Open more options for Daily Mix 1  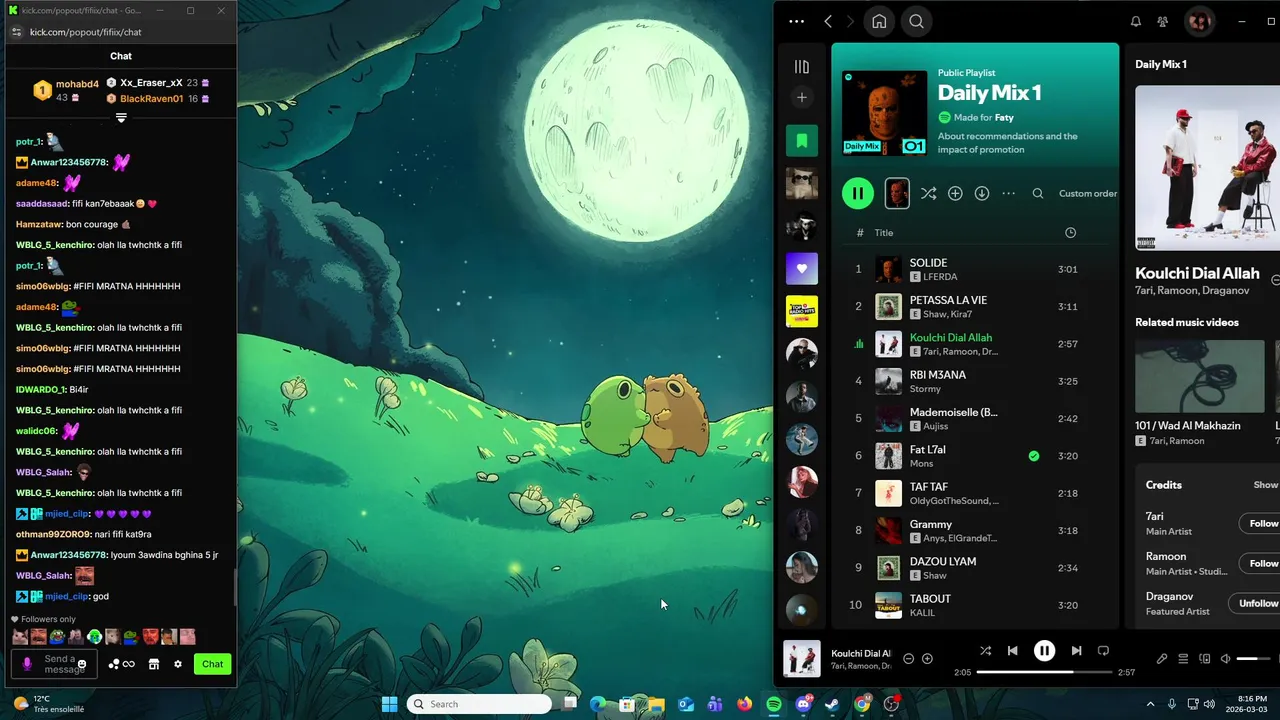point(1008,193)
